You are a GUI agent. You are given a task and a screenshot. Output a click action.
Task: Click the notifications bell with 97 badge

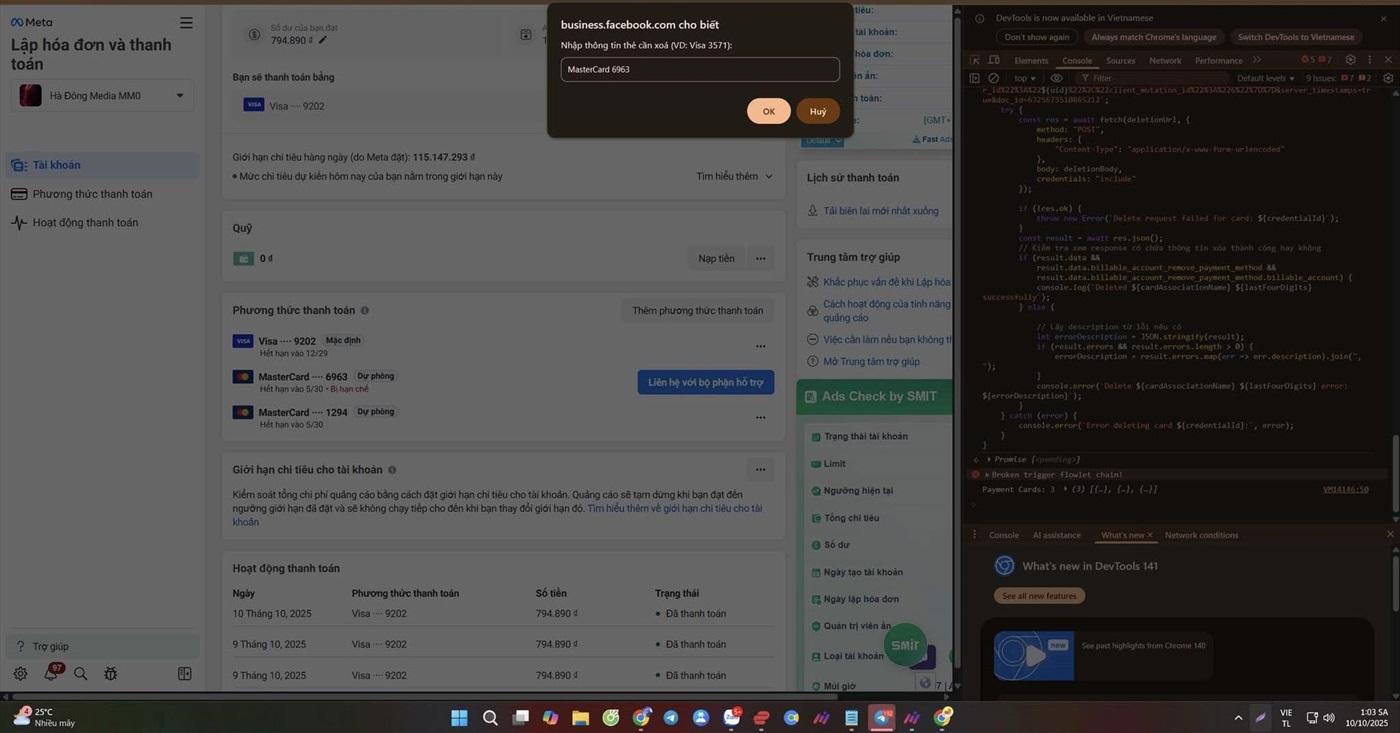click(51, 674)
